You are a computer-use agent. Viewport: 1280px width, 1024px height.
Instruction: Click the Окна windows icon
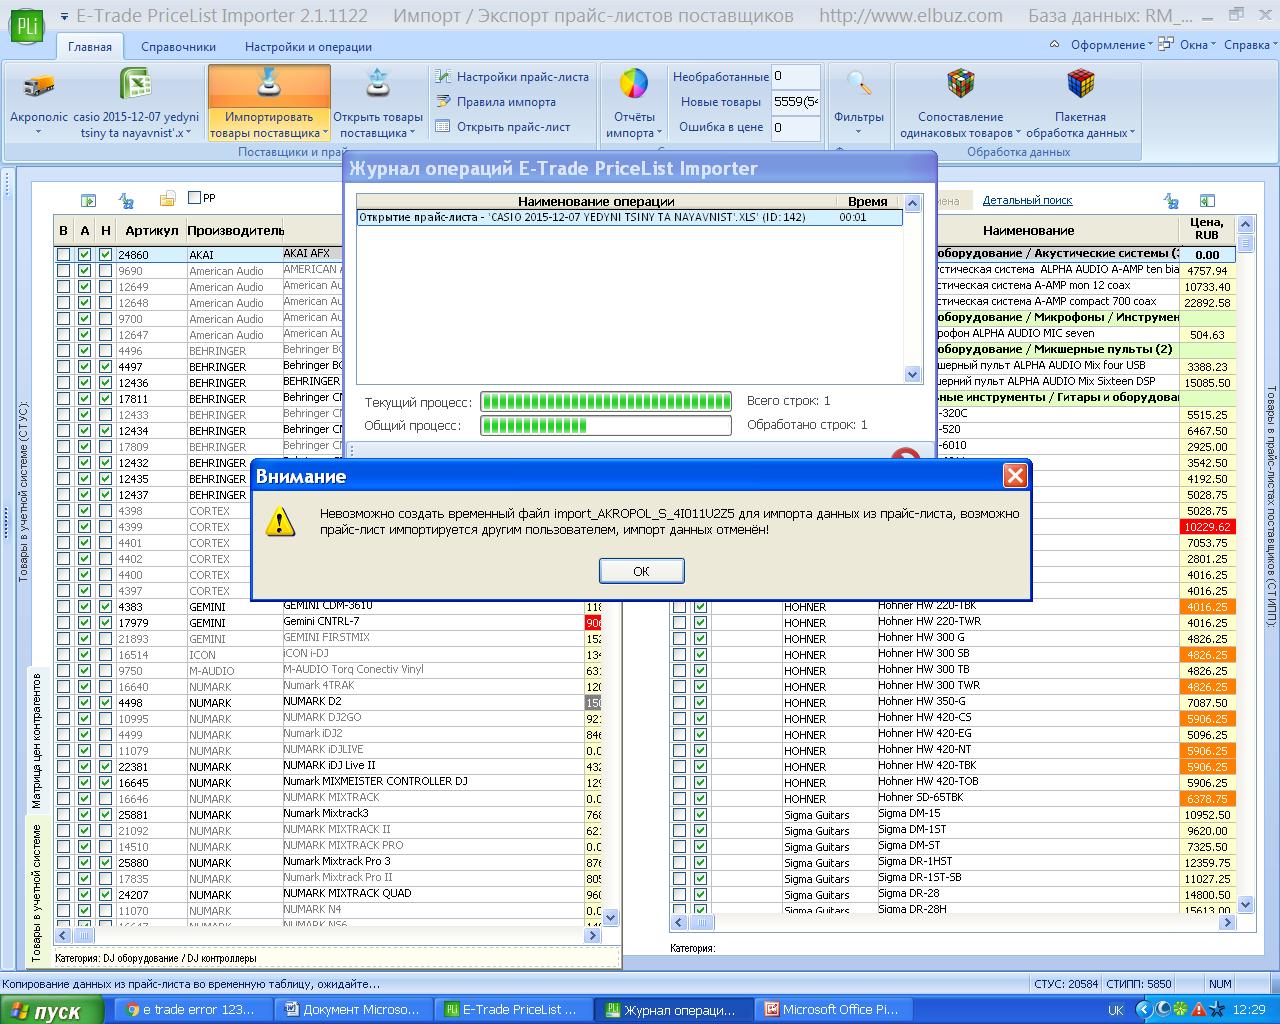(x=1165, y=45)
